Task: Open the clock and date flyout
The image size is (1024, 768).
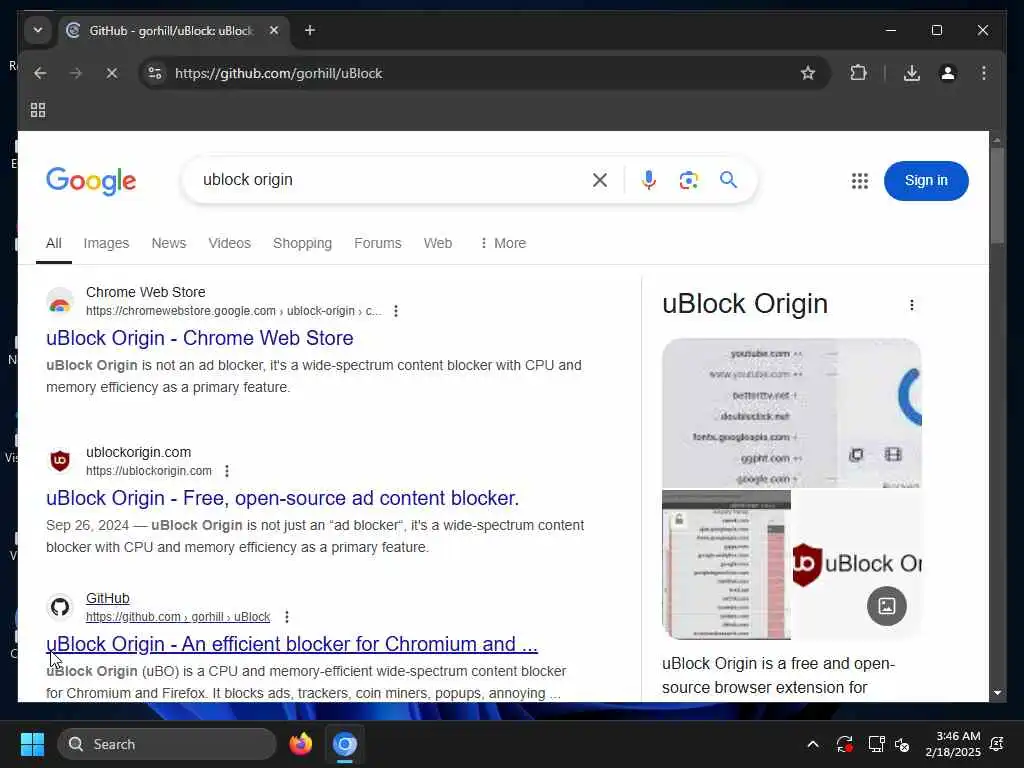Action: (952, 744)
